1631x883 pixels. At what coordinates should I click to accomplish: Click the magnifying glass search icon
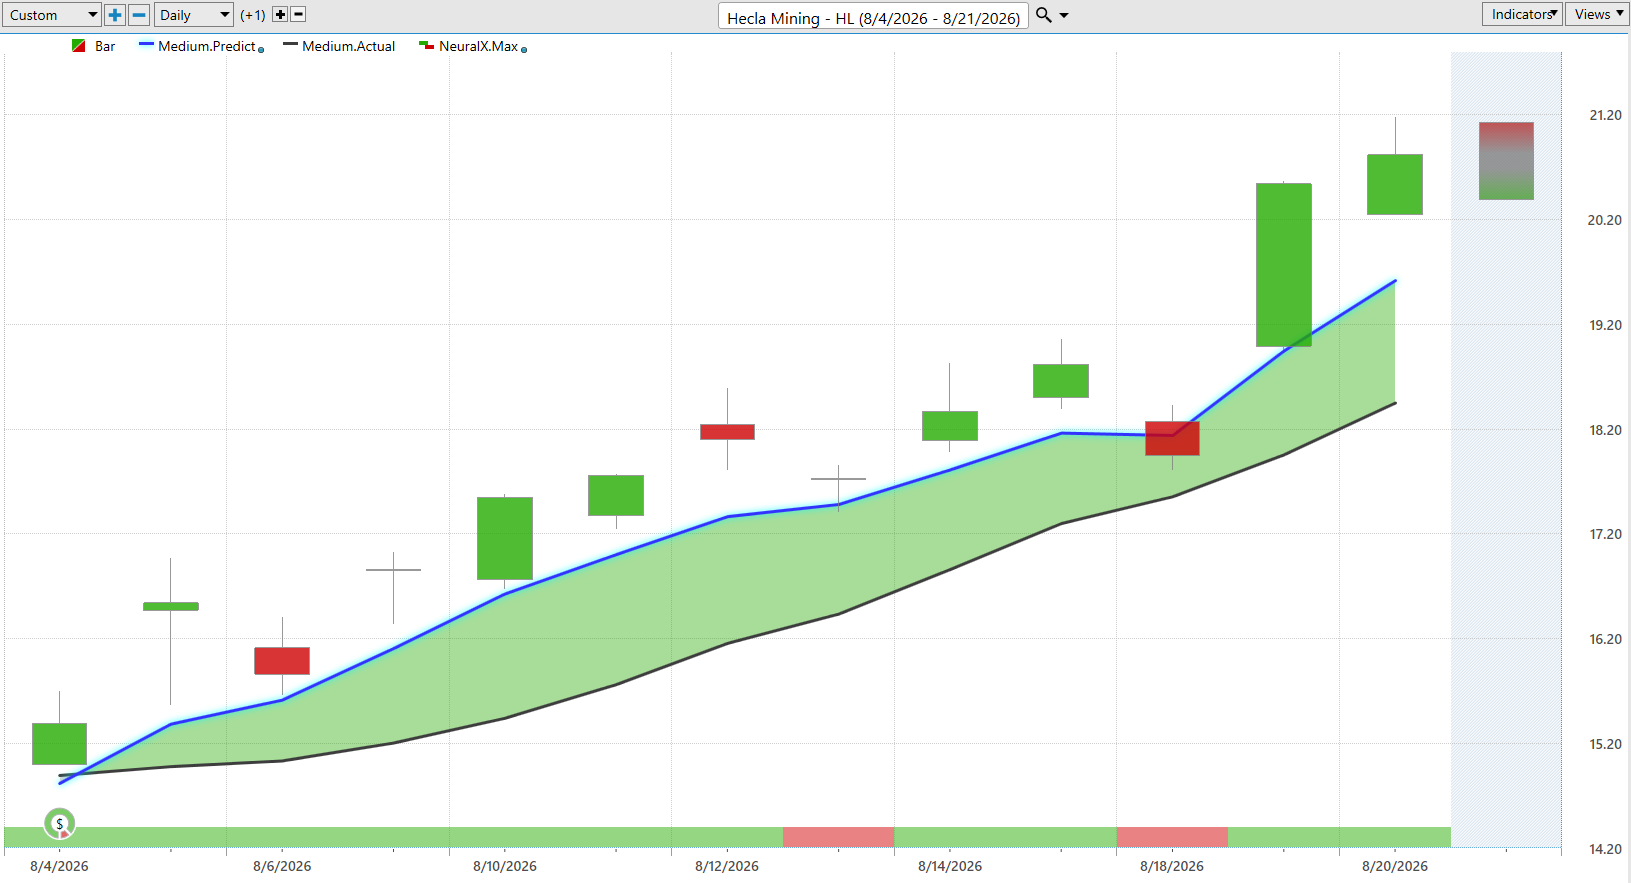[1043, 15]
